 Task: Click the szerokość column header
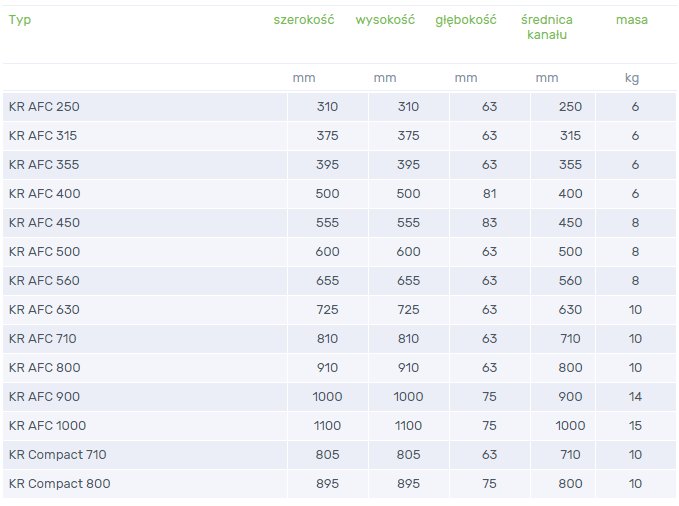tap(303, 20)
